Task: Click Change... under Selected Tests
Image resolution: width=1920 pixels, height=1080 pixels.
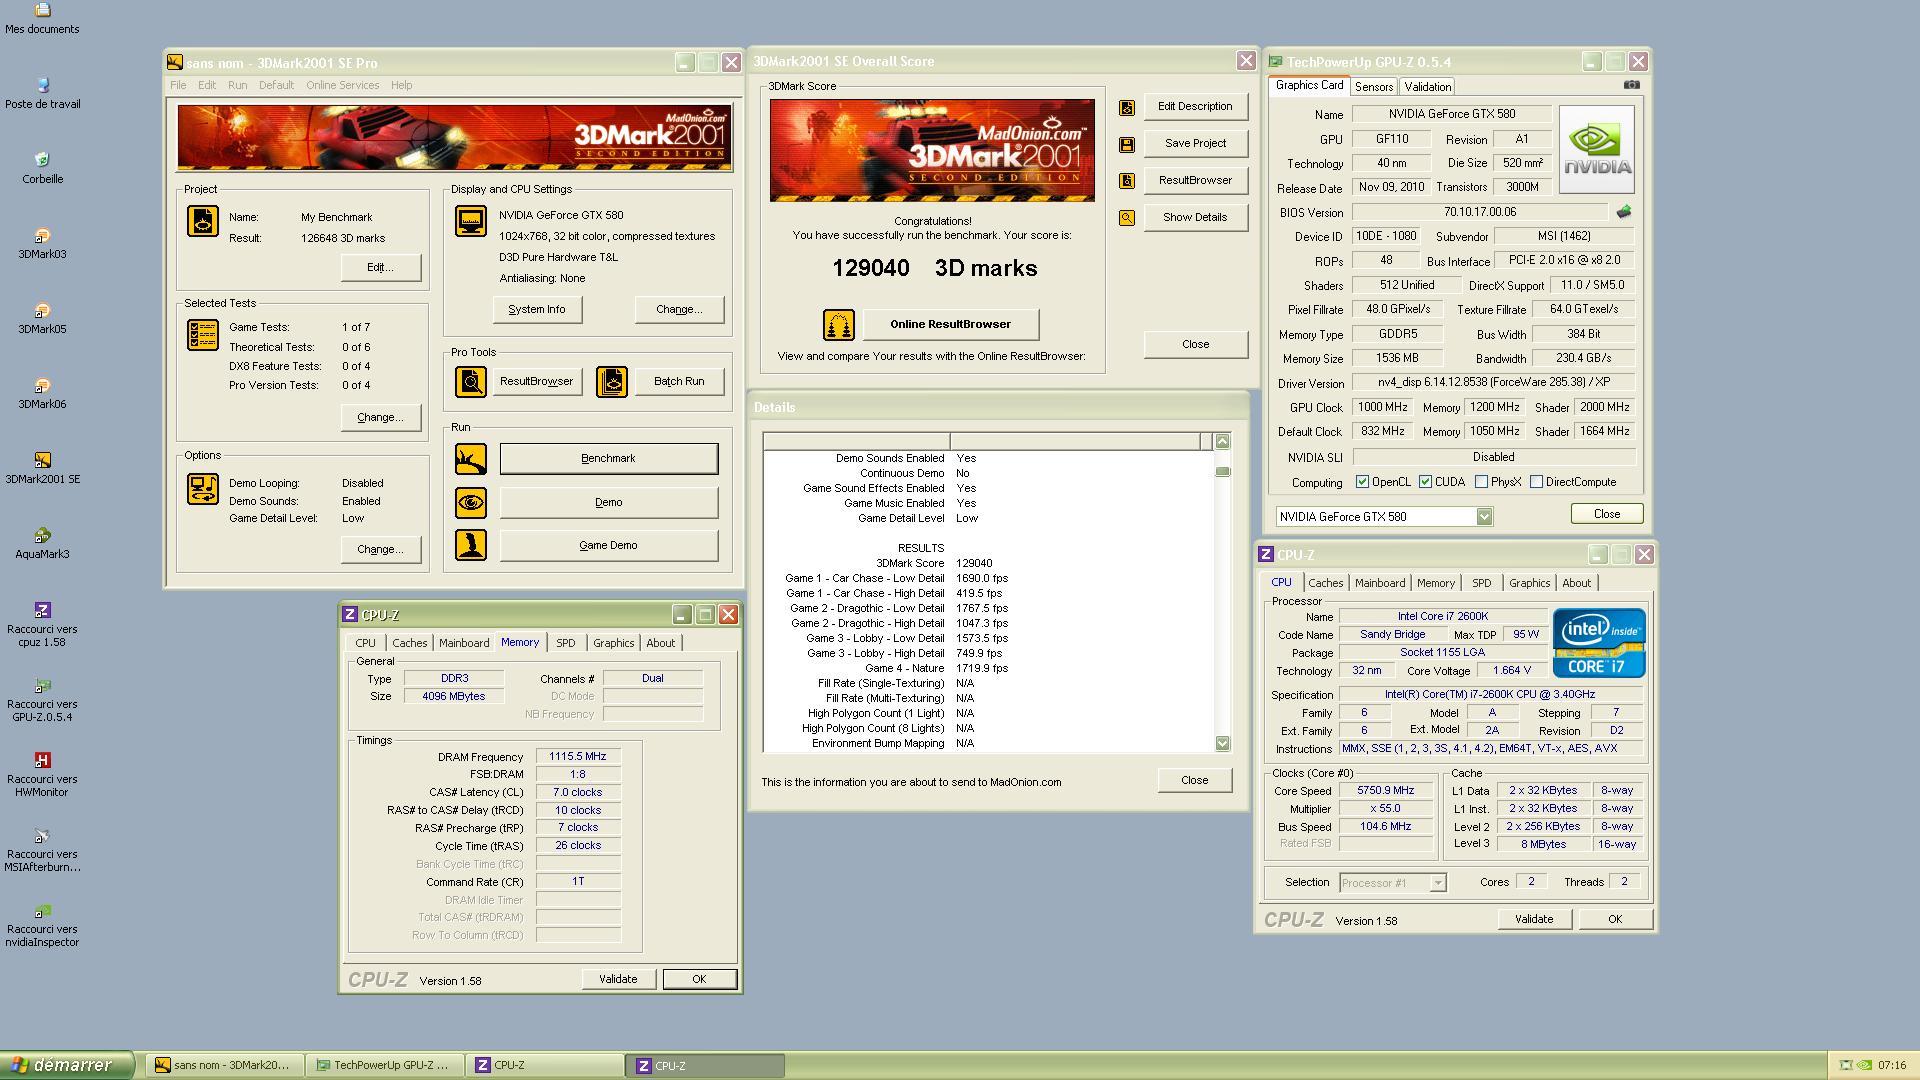Action: tap(380, 418)
